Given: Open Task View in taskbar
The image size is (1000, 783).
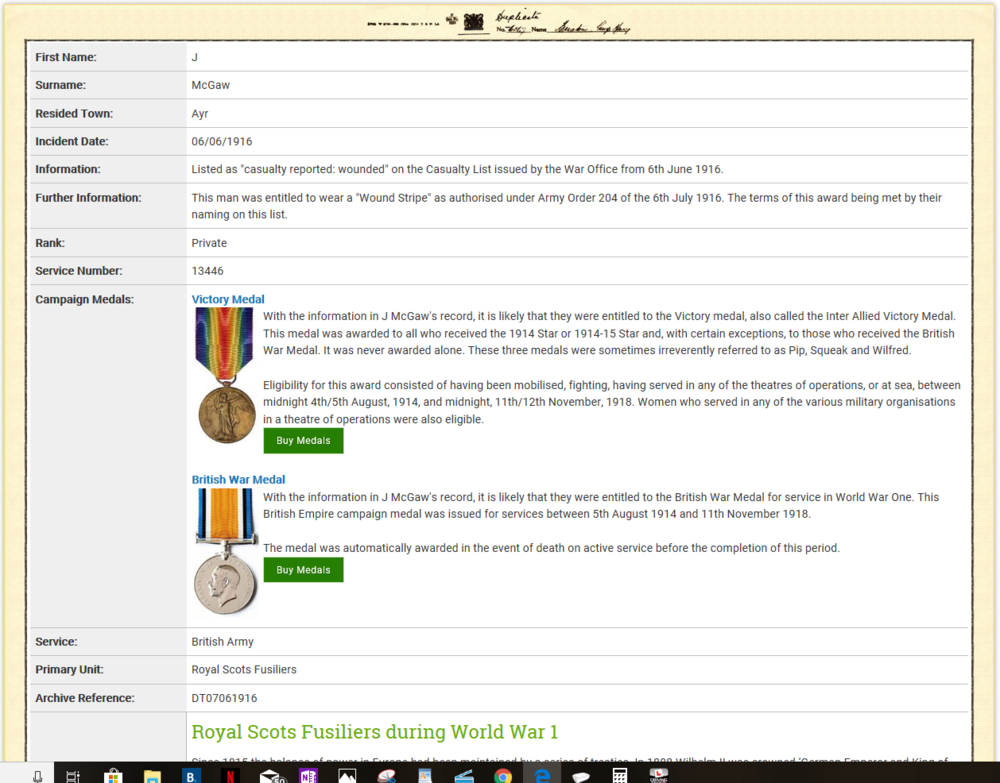Looking at the screenshot, I should pos(73,775).
